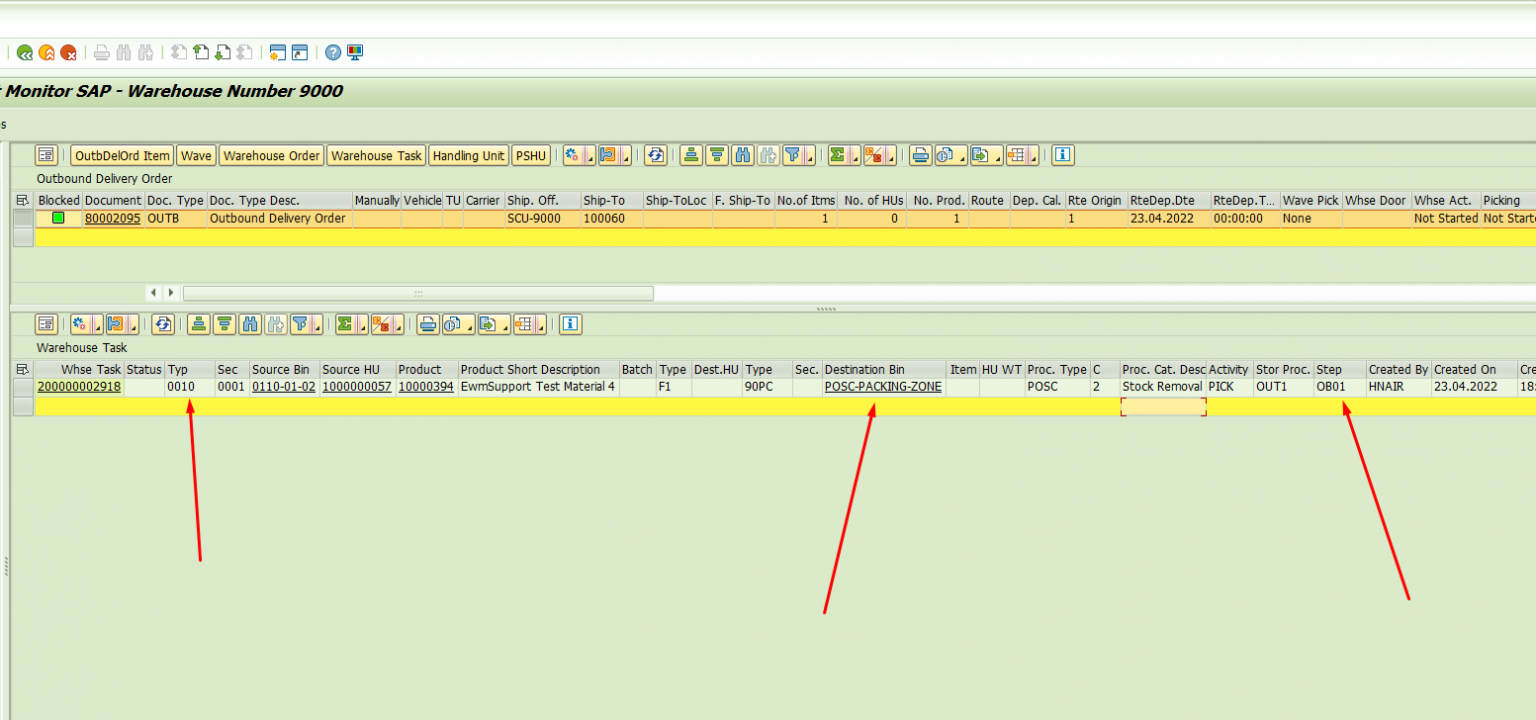This screenshot has width=1536, height=720.
Task: Click the left arrow of the horizontal scrollbar
Action: 155,293
